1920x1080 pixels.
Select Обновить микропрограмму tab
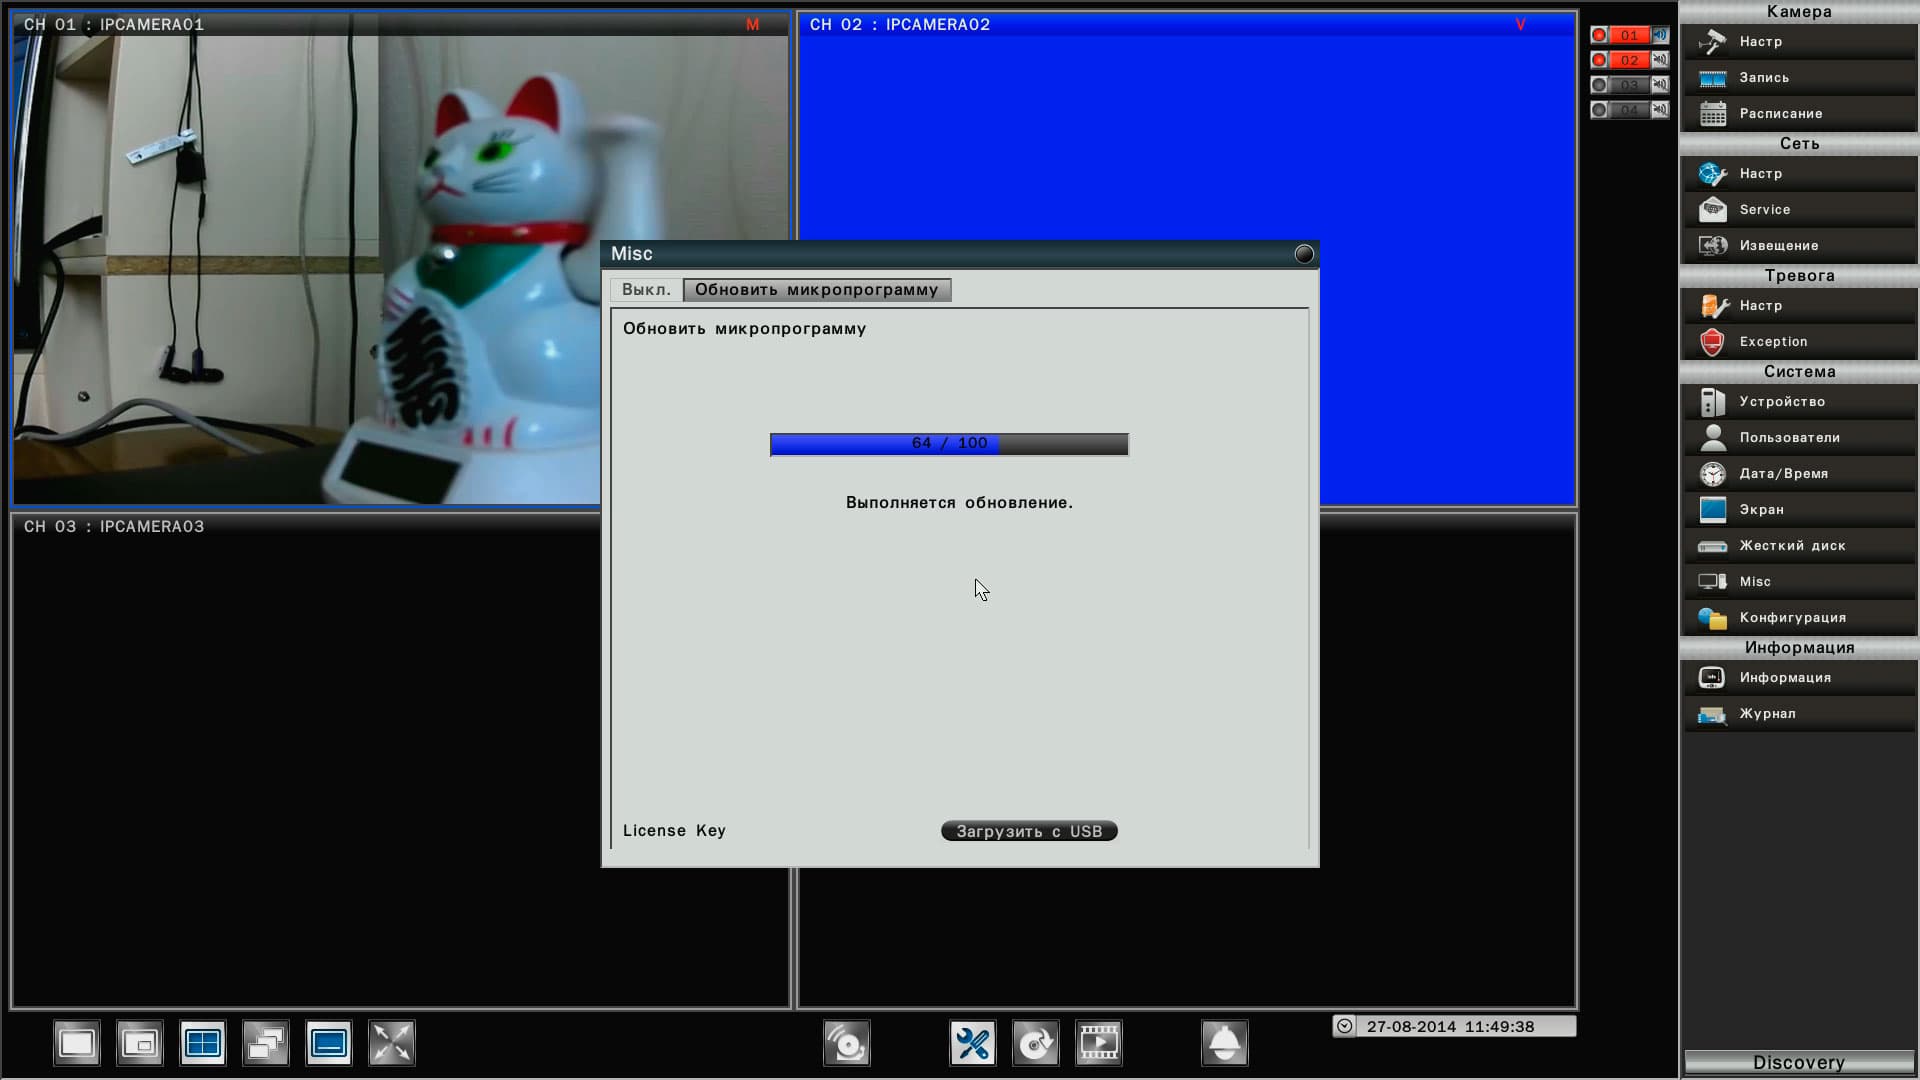tap(816, 290)
